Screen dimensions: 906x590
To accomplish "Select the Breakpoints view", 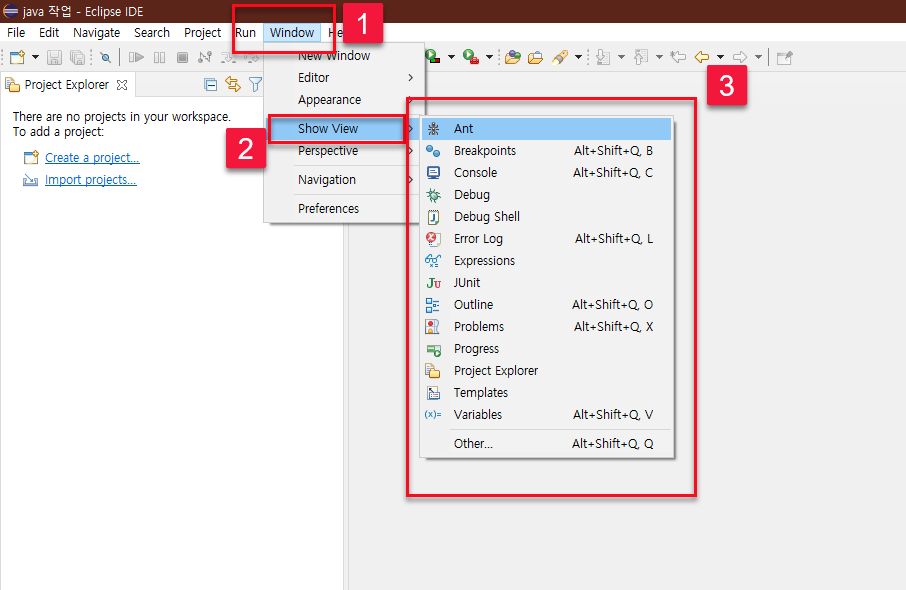I will click(x=547, y=151).
